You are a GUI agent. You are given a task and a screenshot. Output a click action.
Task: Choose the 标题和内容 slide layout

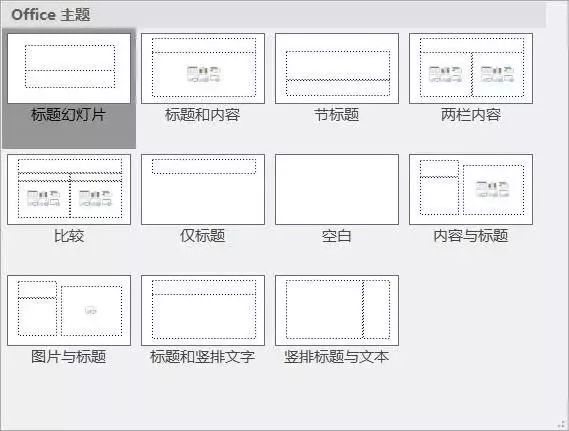(x=203, y=69)
